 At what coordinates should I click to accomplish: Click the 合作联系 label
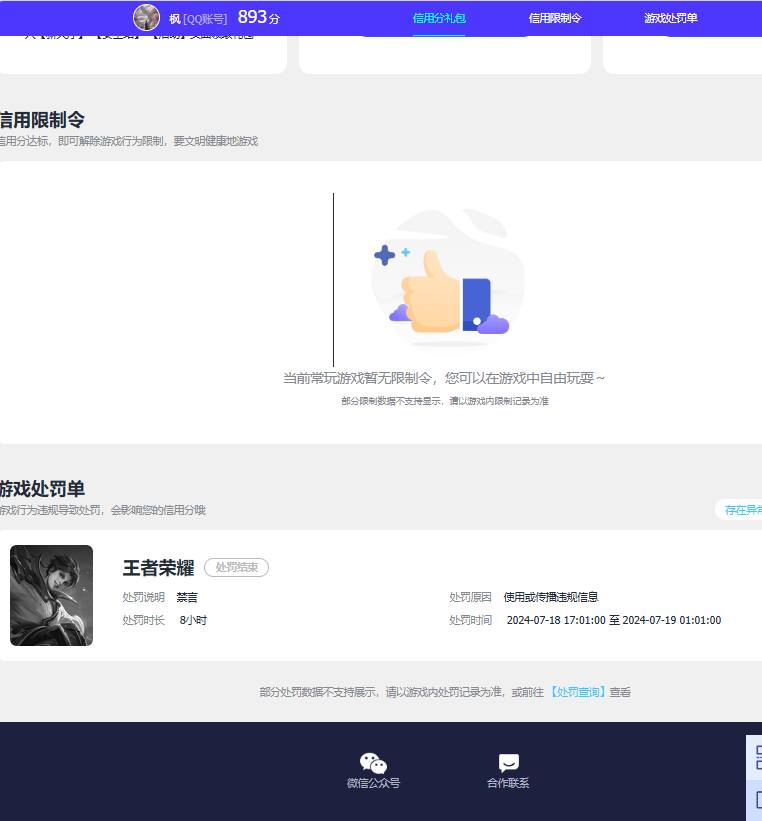pos(508,783)
